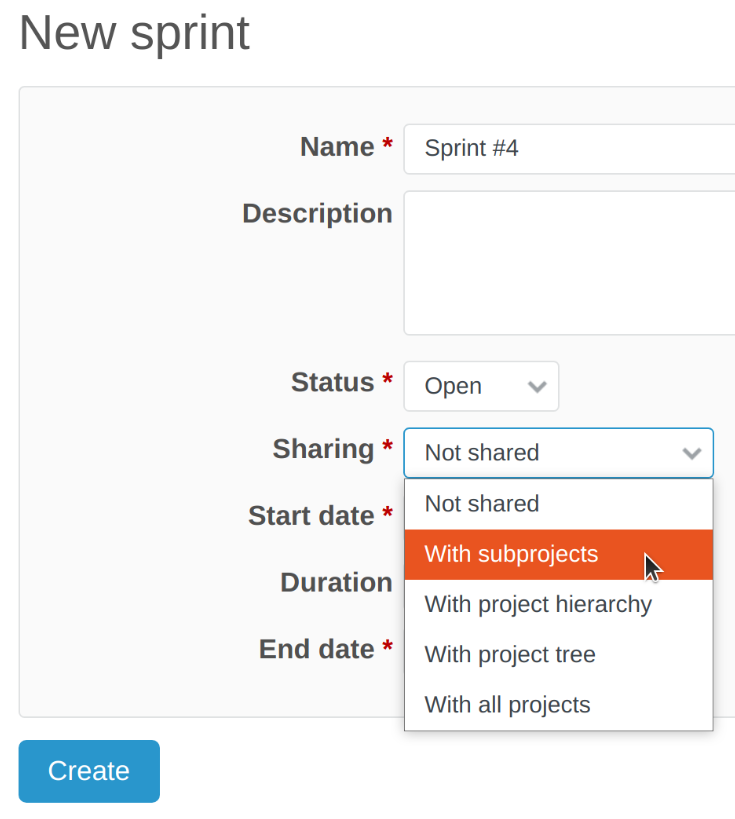Open the Status combo box showing Open

click(x=480, y=386)
